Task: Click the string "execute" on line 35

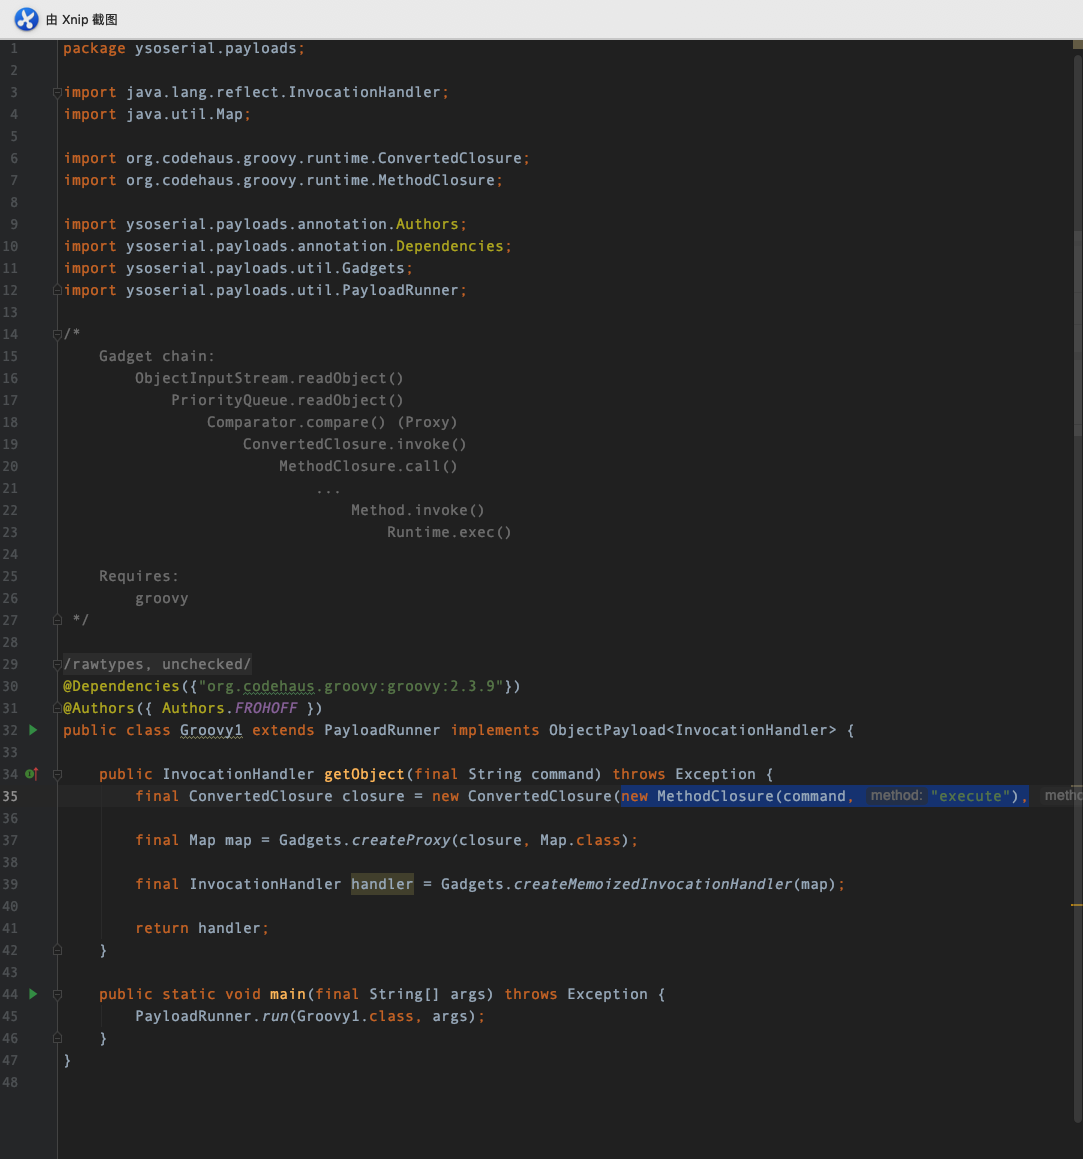Action: [970, 796]
